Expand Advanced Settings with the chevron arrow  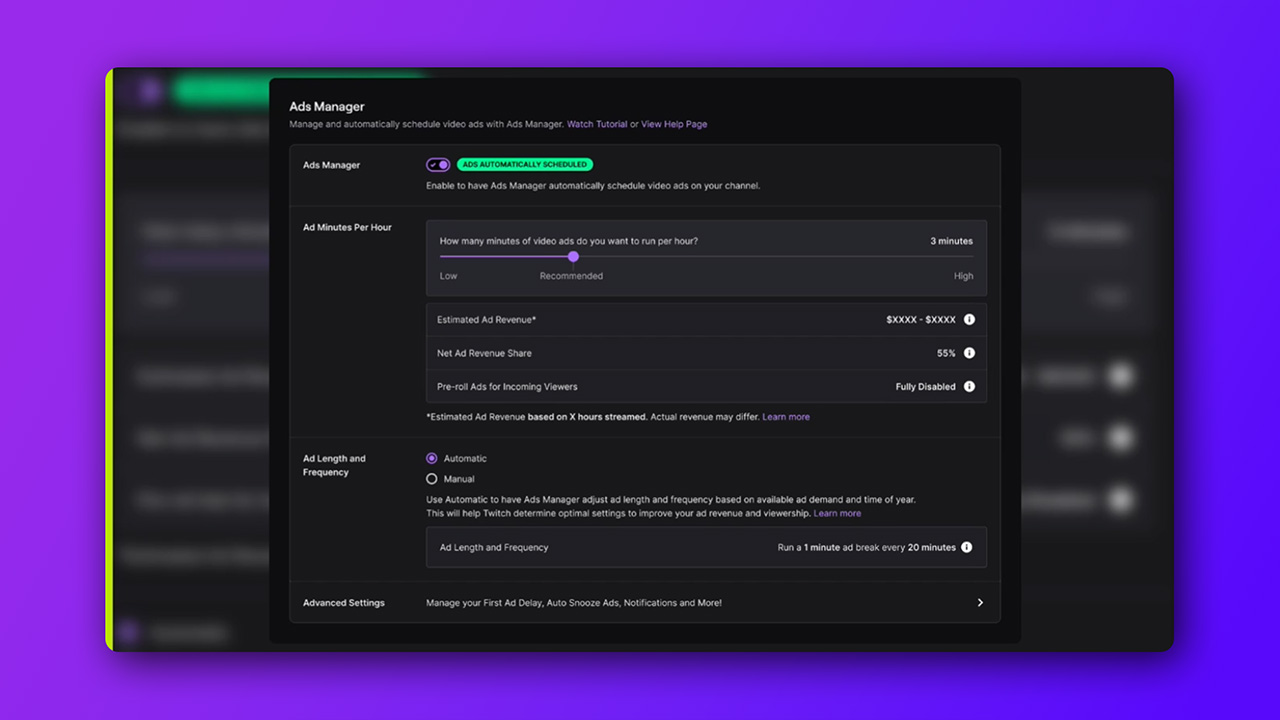pyautogui.click(x=980, y=603)
